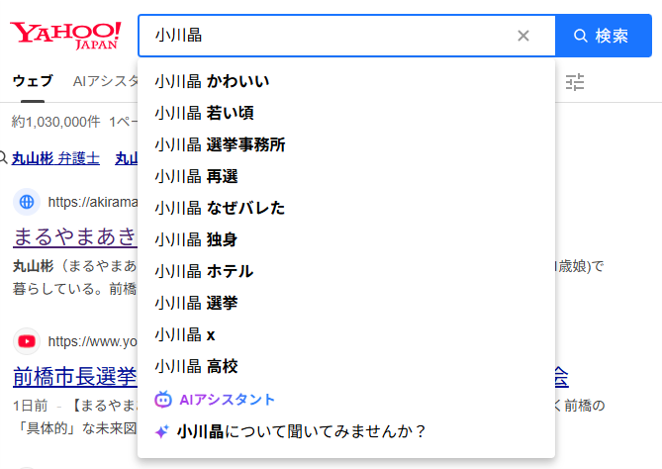Clear the search box with the X icon
The height and width of the screenshot is (469, 662).
click(523, 36)
